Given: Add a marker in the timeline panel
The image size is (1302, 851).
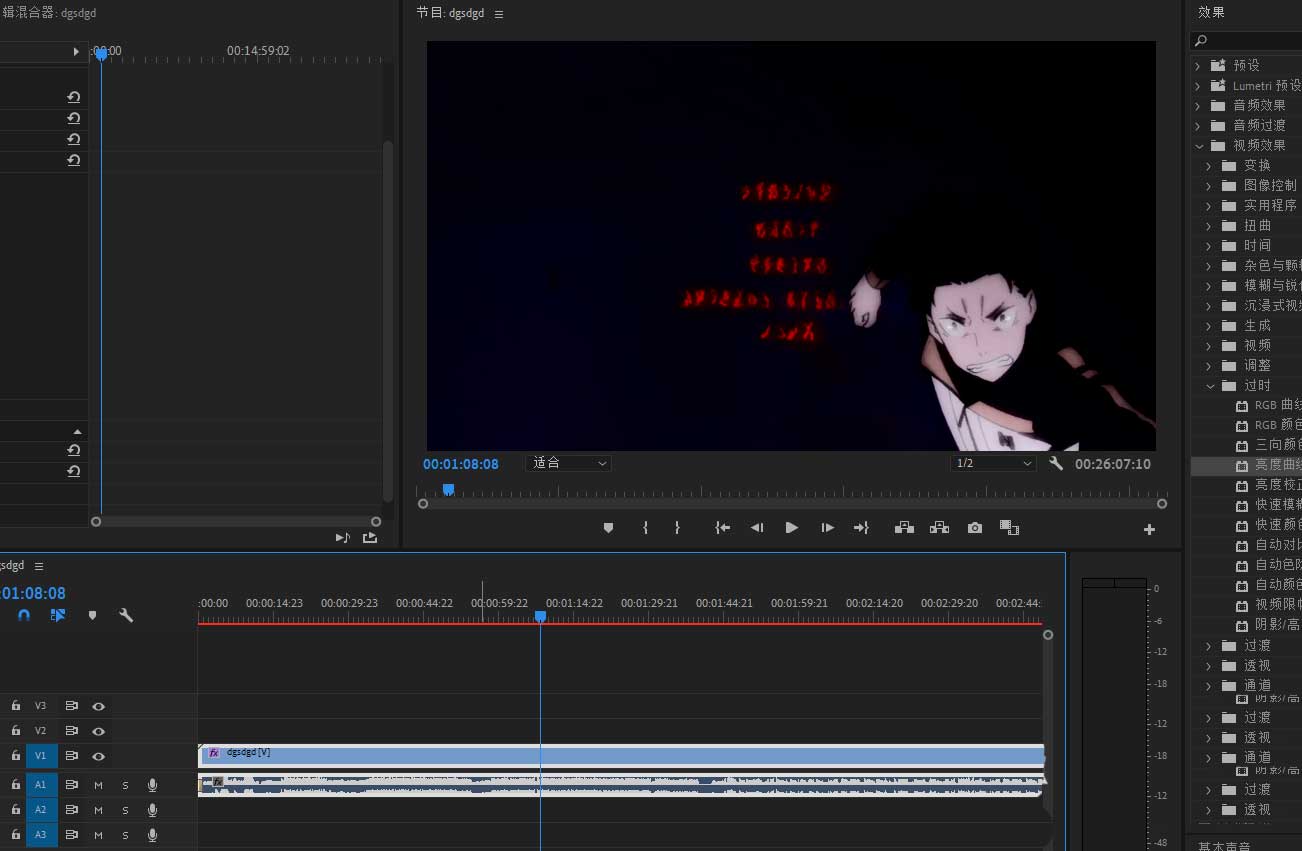Looking at the screenshot, I should [92, 615].
